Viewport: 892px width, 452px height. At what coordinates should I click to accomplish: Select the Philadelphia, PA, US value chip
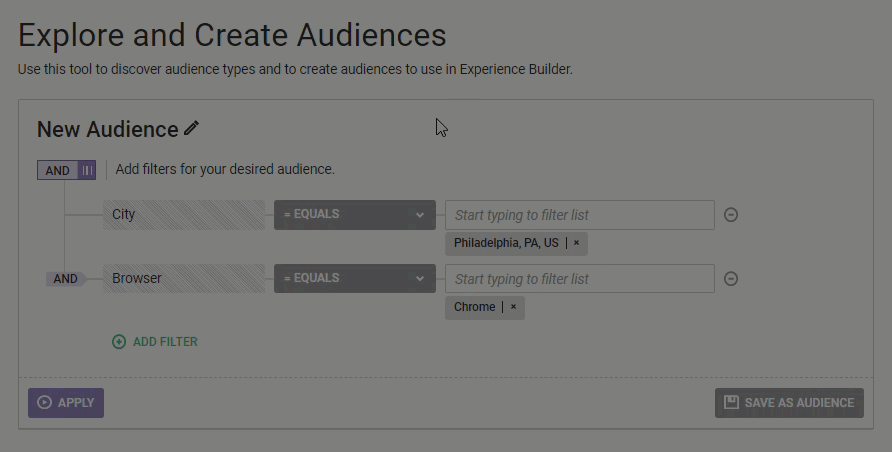click(x=506, y=243)
